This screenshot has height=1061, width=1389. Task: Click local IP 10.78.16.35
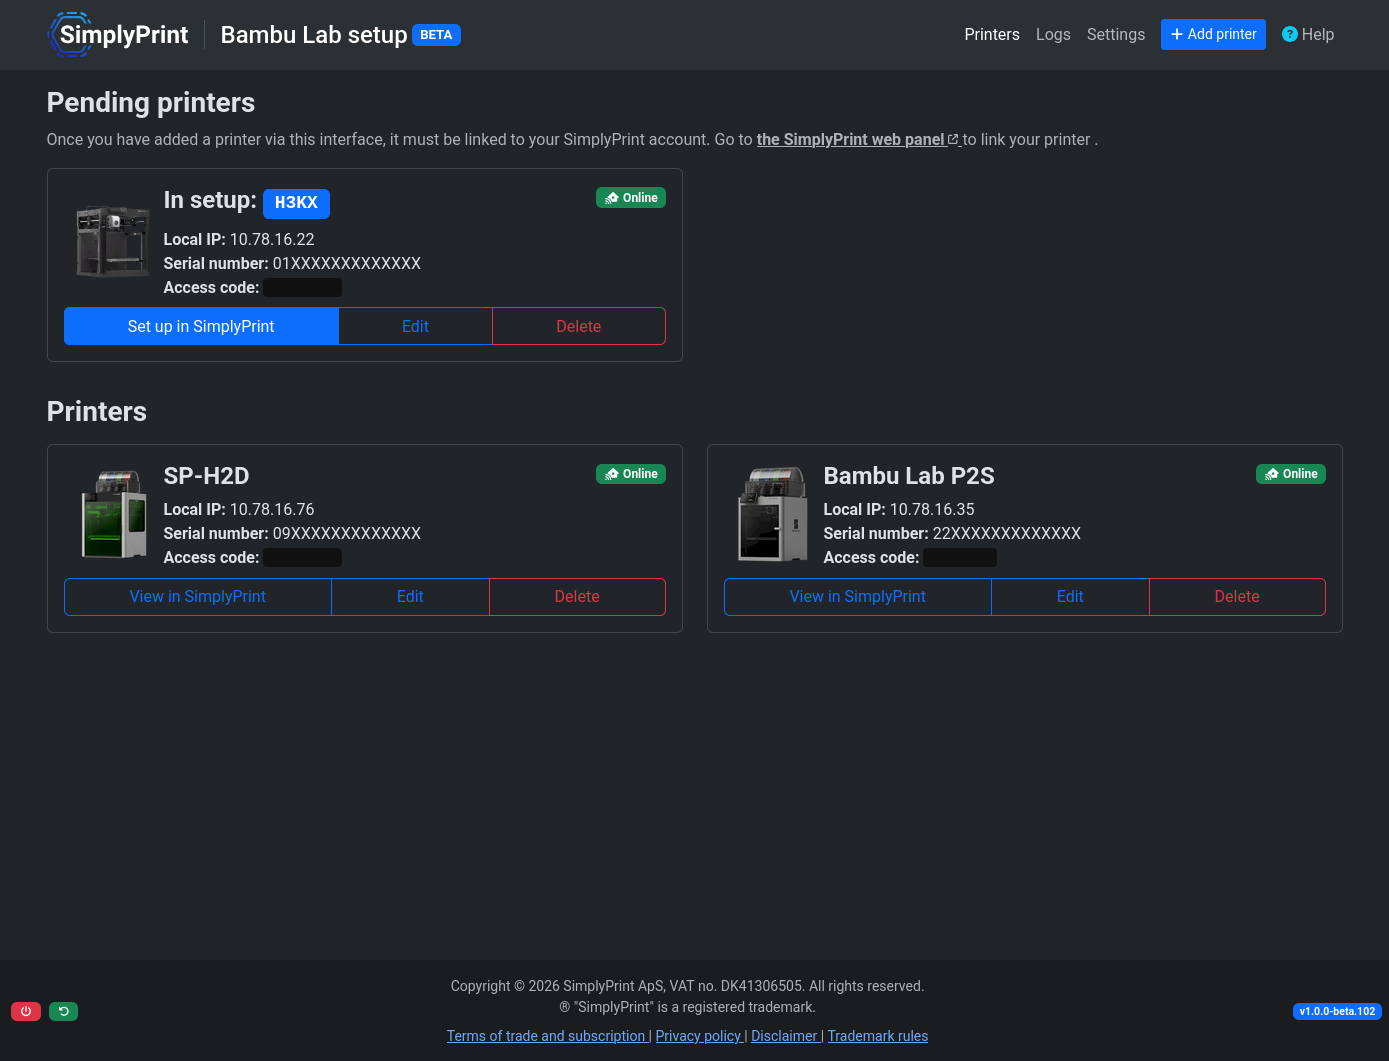coord(932,509)
